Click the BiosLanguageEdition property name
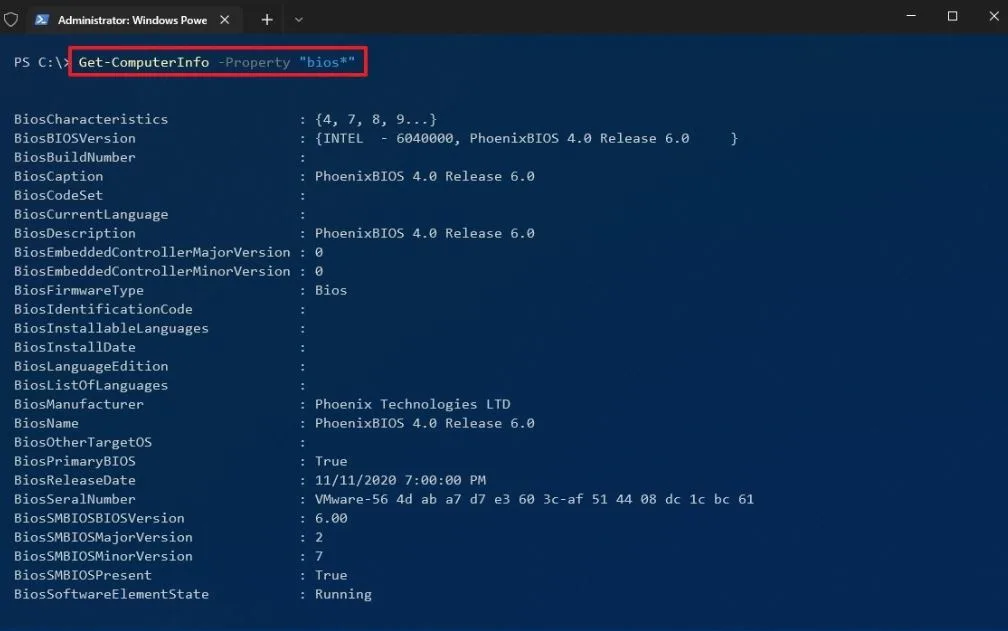The height and width of the screenshot is (631, 1008). [x=91, y=366]
